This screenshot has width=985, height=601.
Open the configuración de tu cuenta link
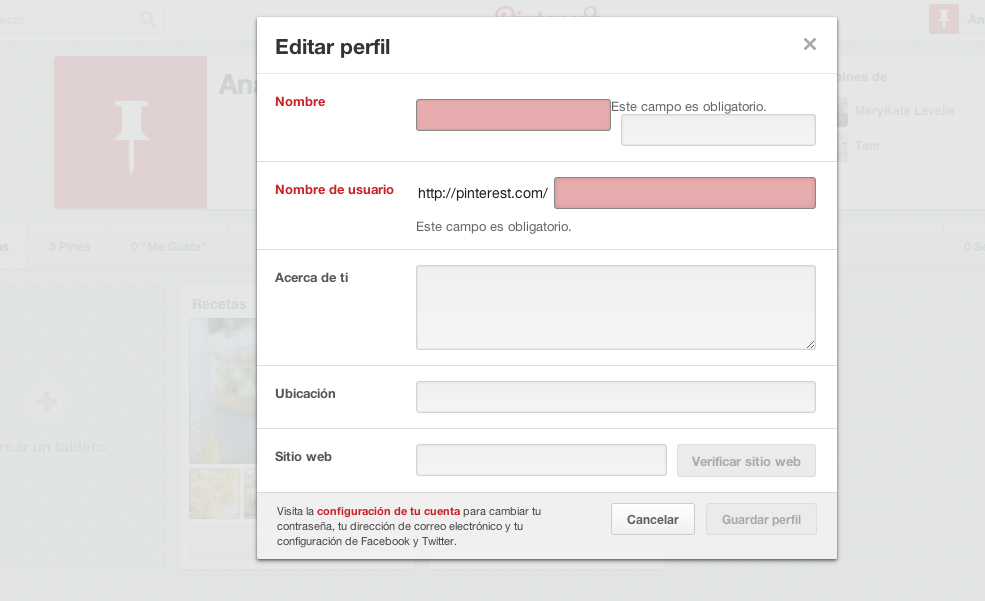coord(388,511)
